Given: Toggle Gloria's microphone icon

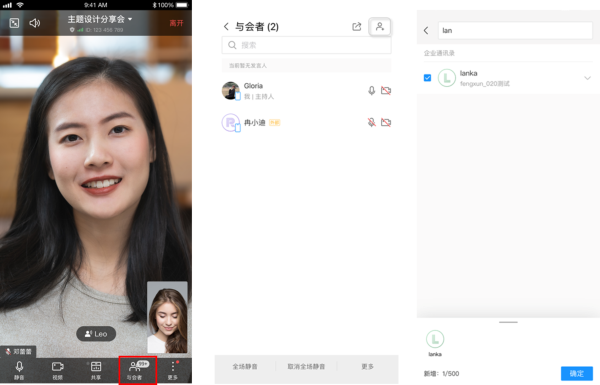Looking at the screenshot, I should point(372,90).
